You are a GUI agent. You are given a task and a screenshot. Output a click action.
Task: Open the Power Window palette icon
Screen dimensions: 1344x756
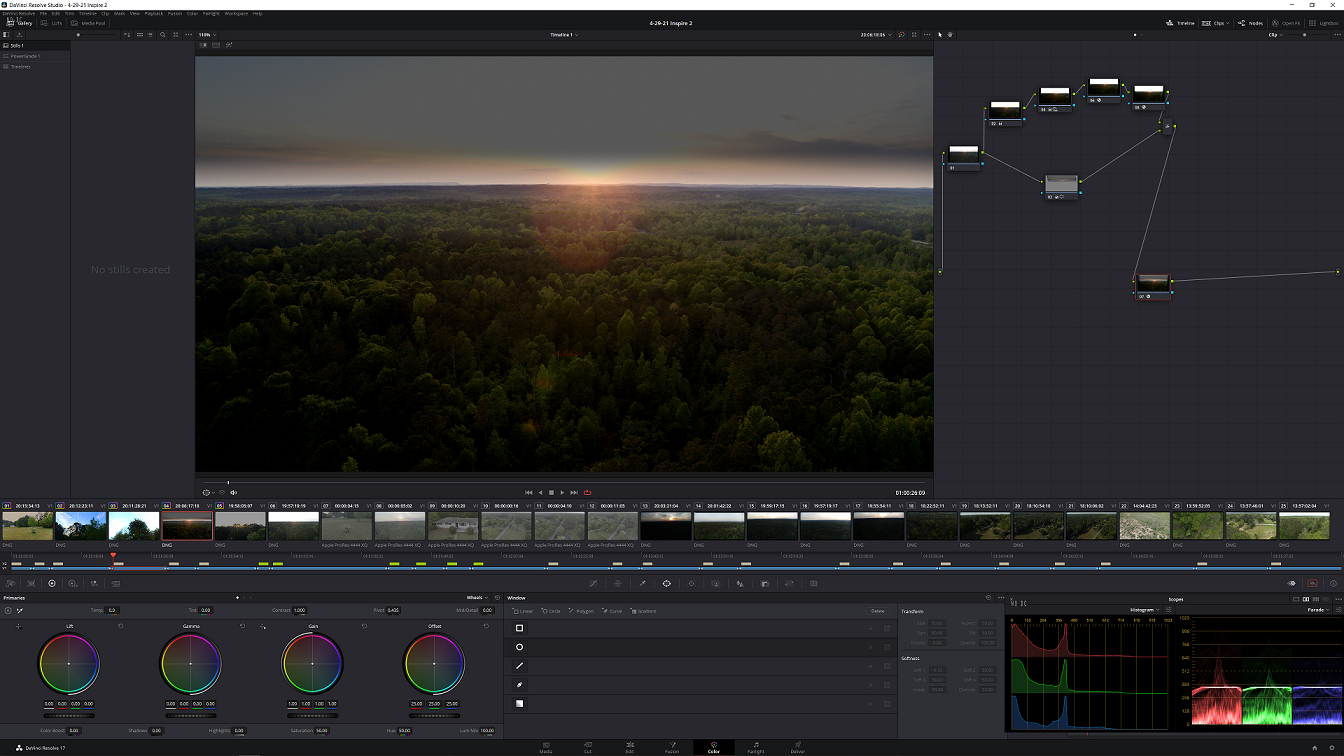coord(666,583)
